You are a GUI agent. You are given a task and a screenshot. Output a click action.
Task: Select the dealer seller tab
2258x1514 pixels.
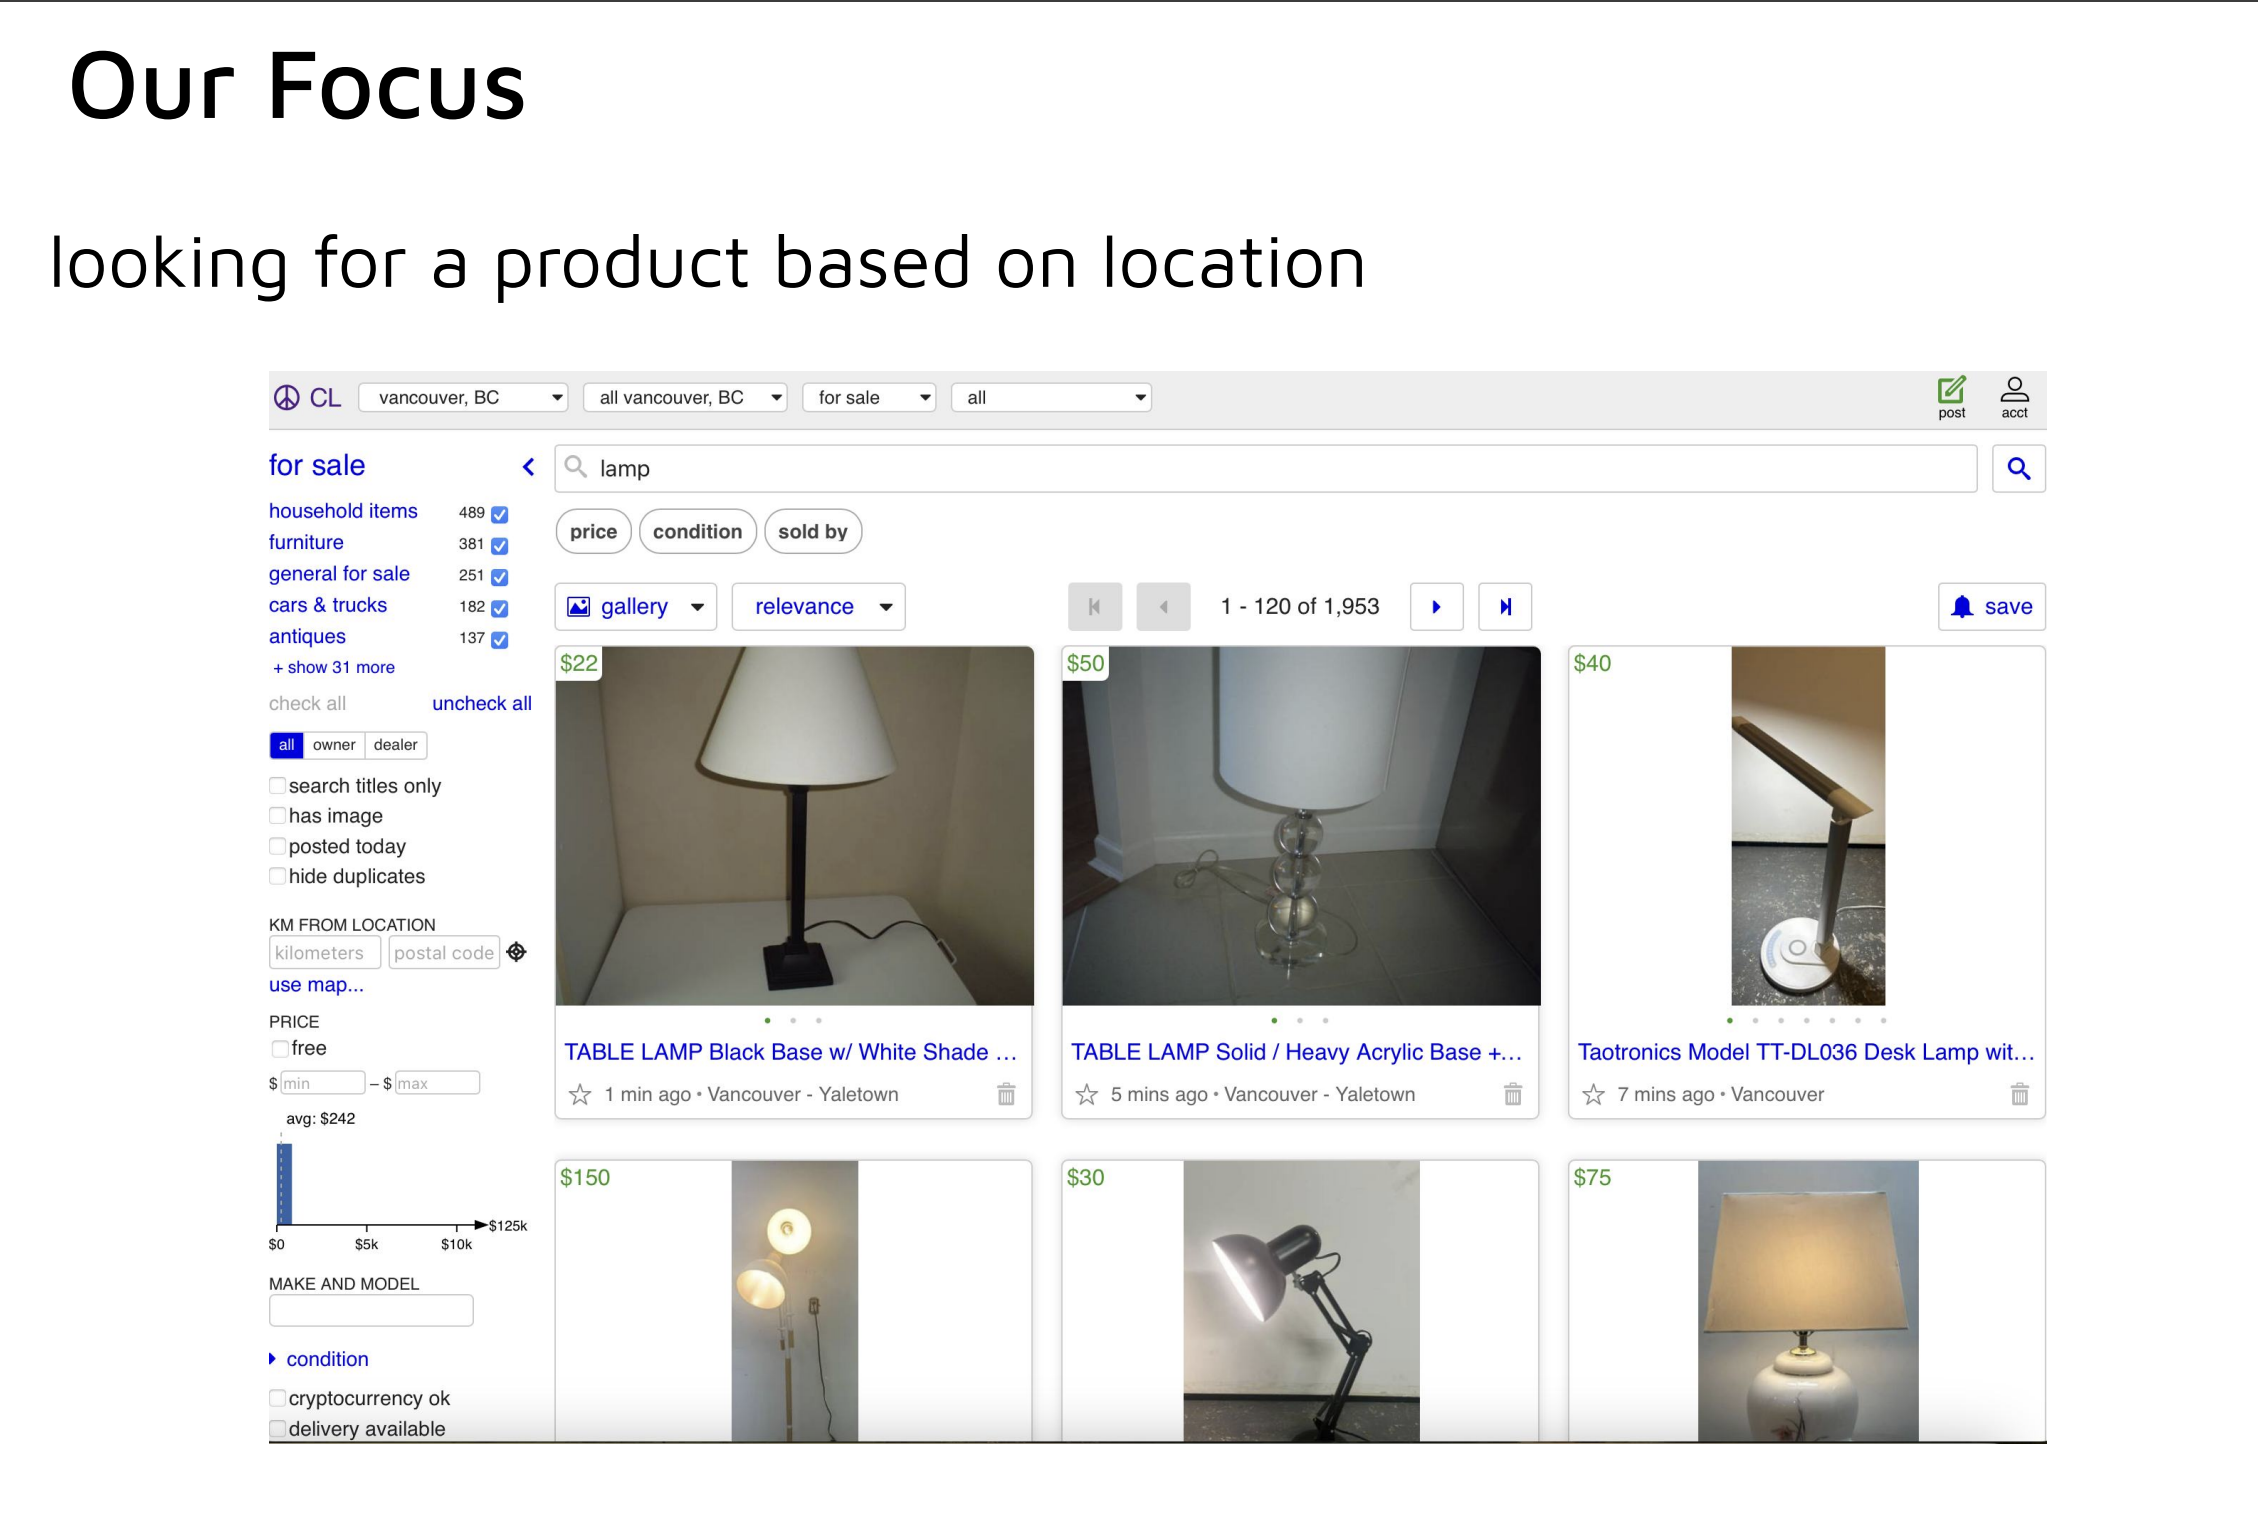point(395,745)
